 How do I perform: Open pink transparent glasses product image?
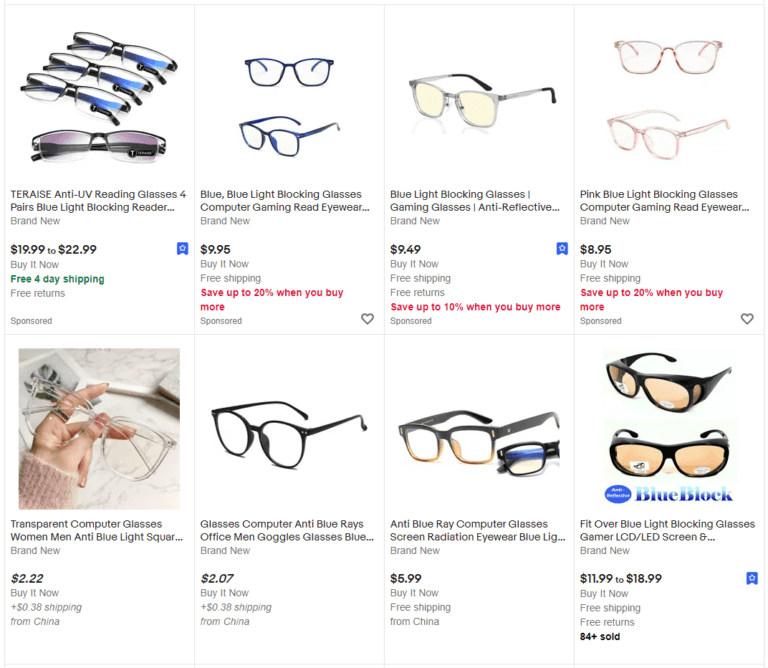pyautogui.click(x=668, y=99)
